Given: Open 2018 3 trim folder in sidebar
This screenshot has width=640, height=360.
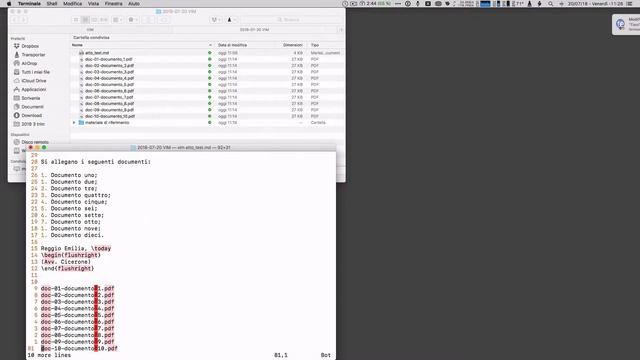Looking at the screenshot, I should (x=29, y=124).
